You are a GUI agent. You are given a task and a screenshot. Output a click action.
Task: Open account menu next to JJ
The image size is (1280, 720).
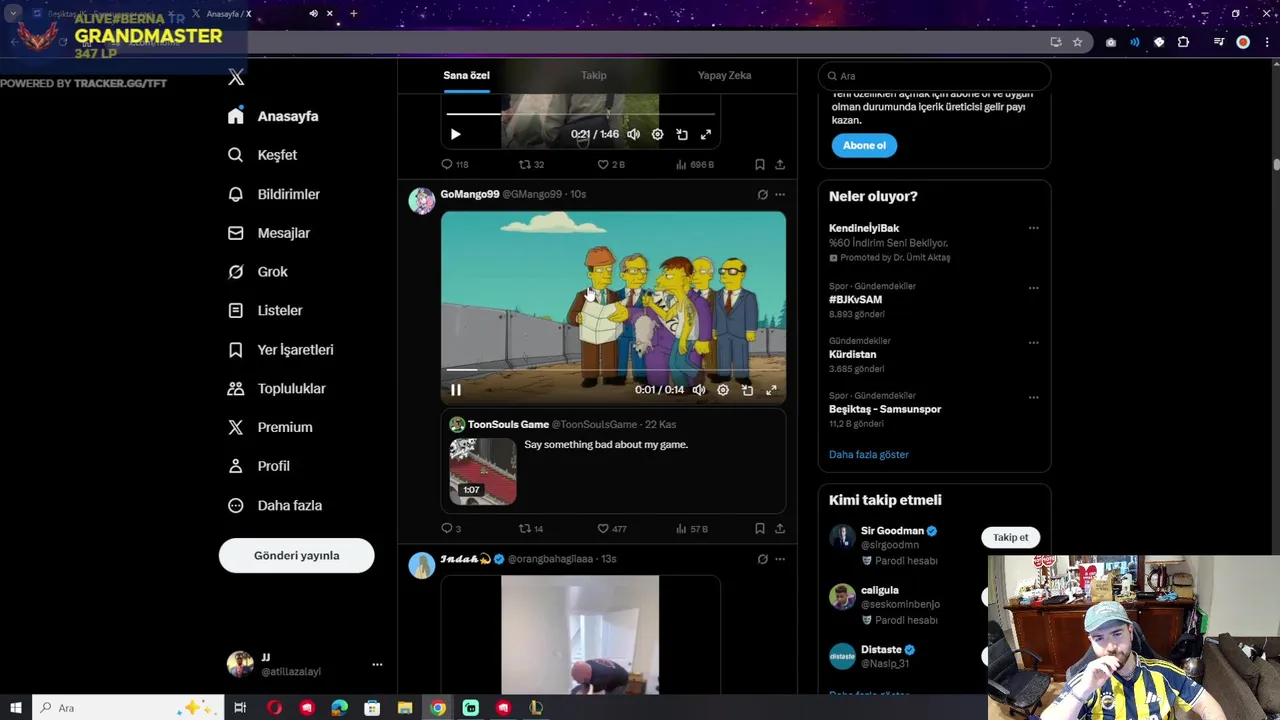click(x=377, y=664)
